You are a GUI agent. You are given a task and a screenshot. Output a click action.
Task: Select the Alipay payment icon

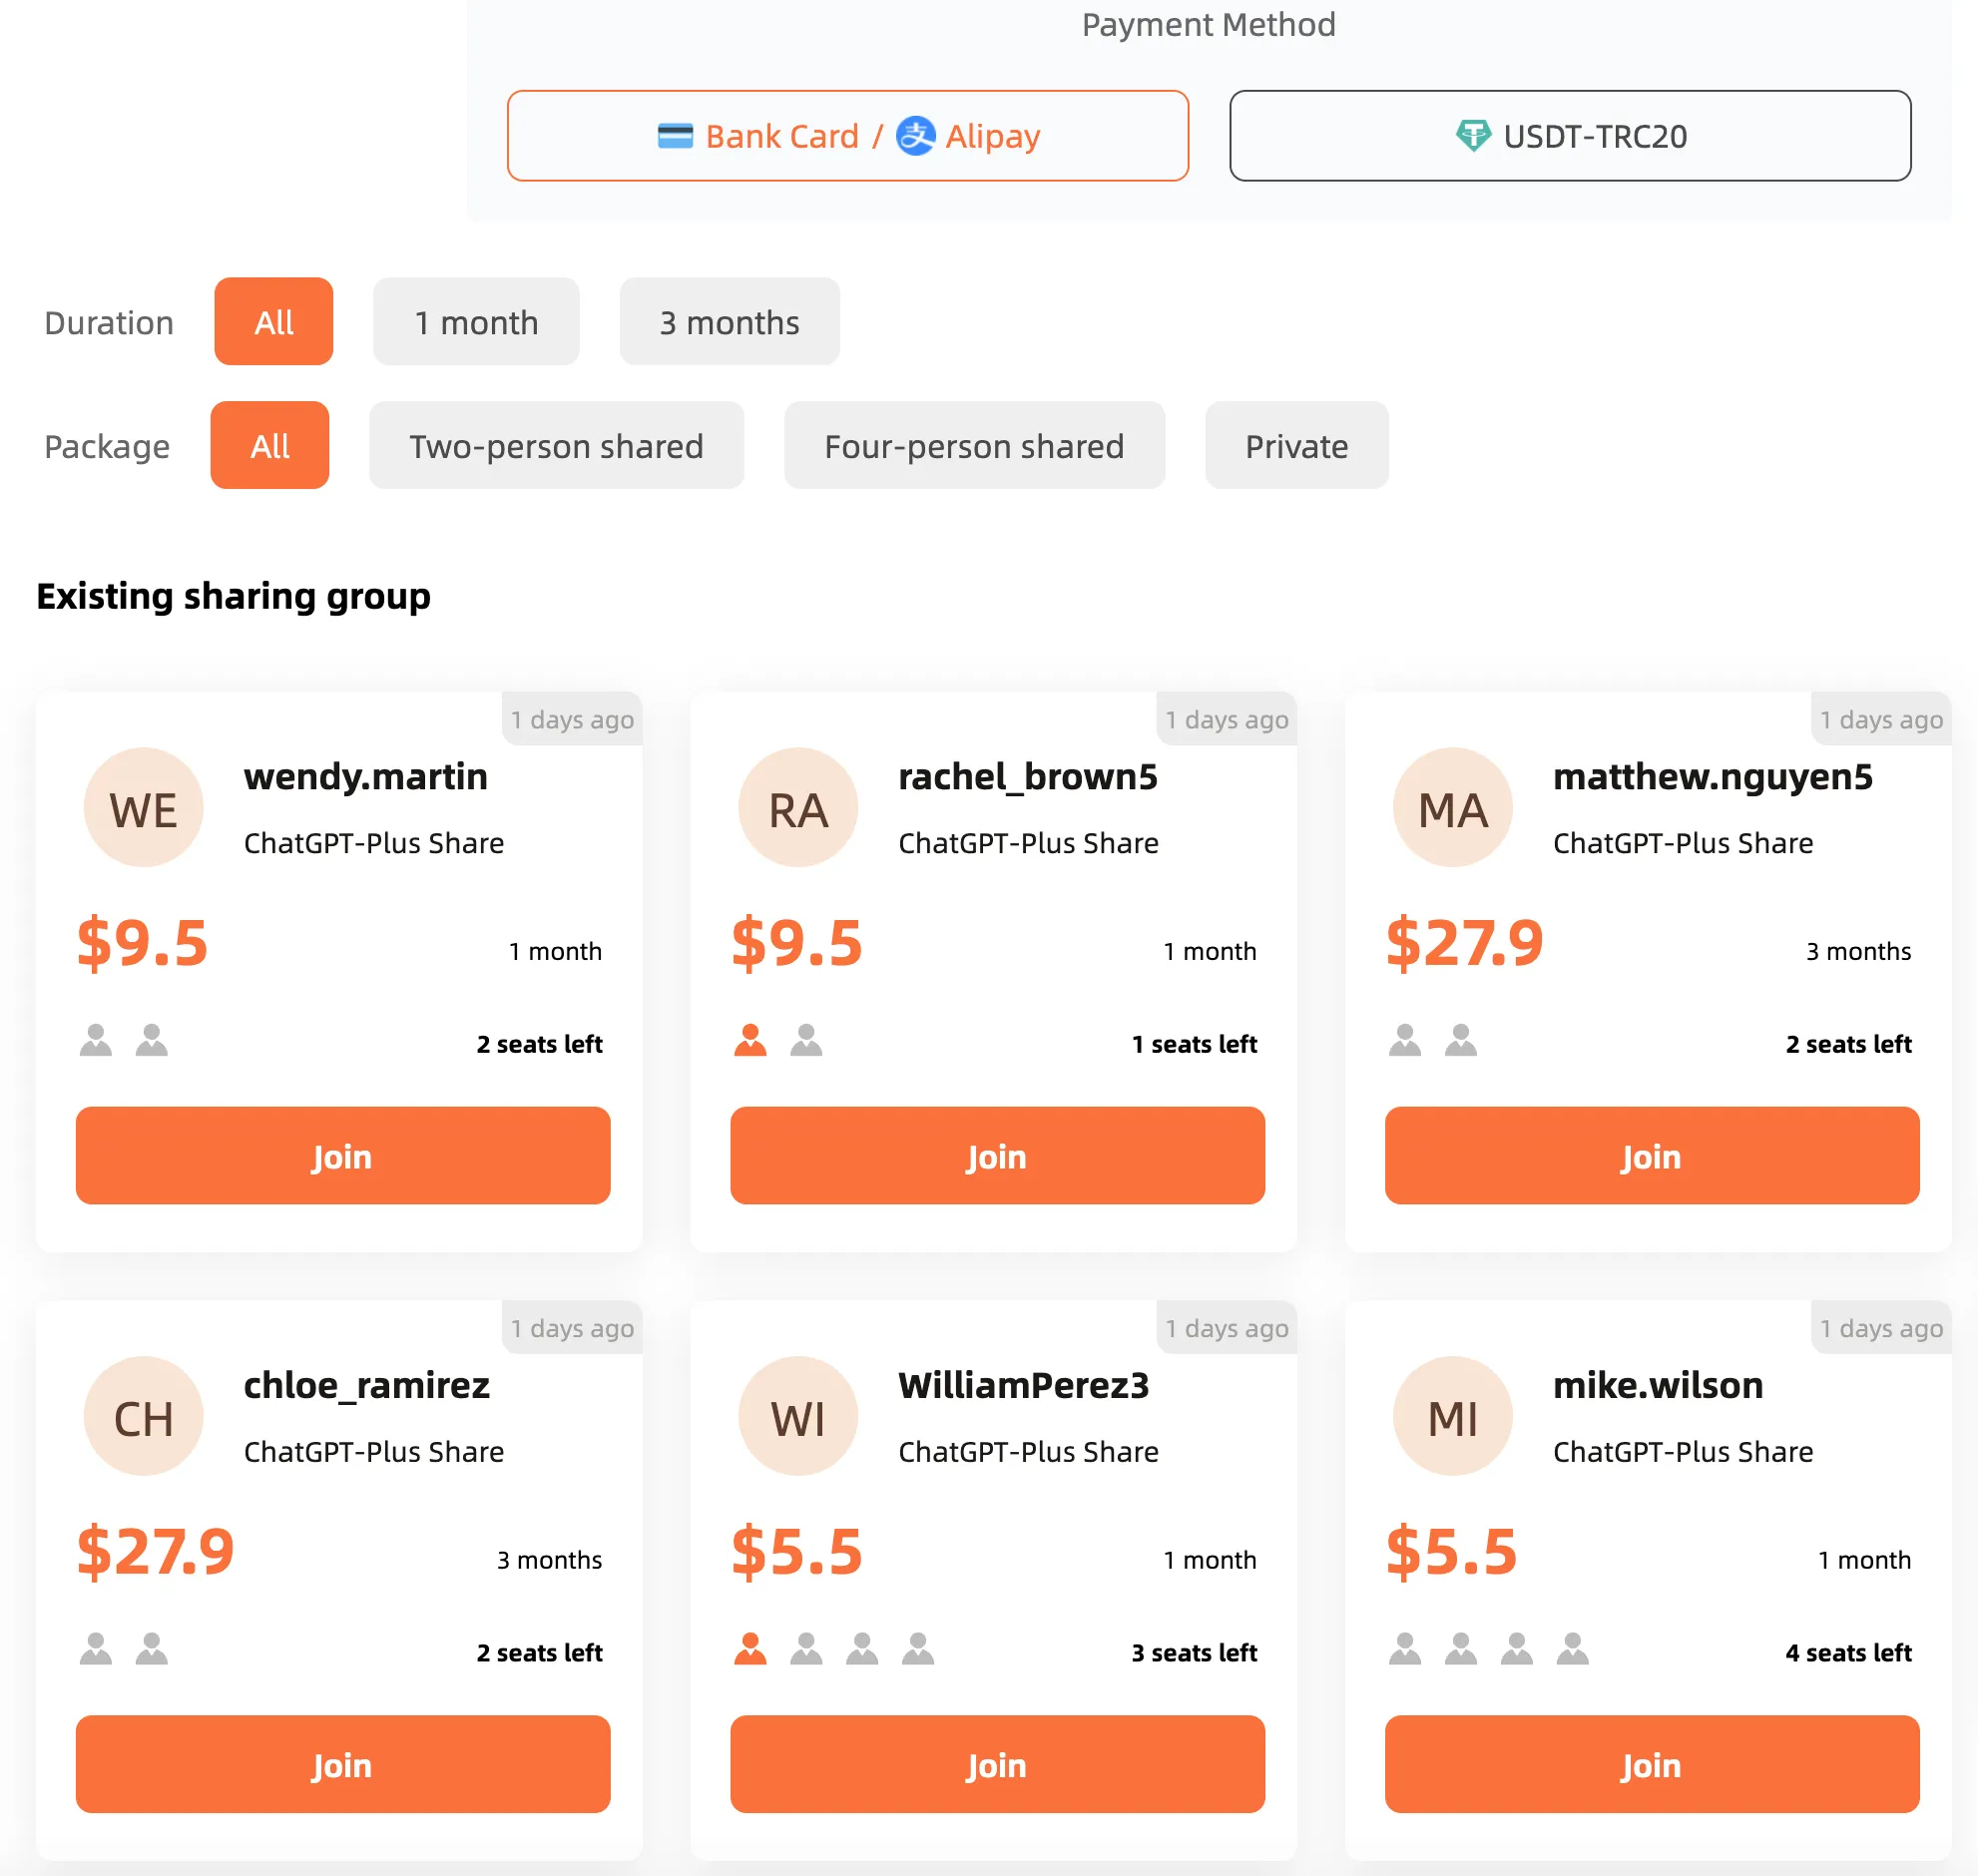click(917, 136)
